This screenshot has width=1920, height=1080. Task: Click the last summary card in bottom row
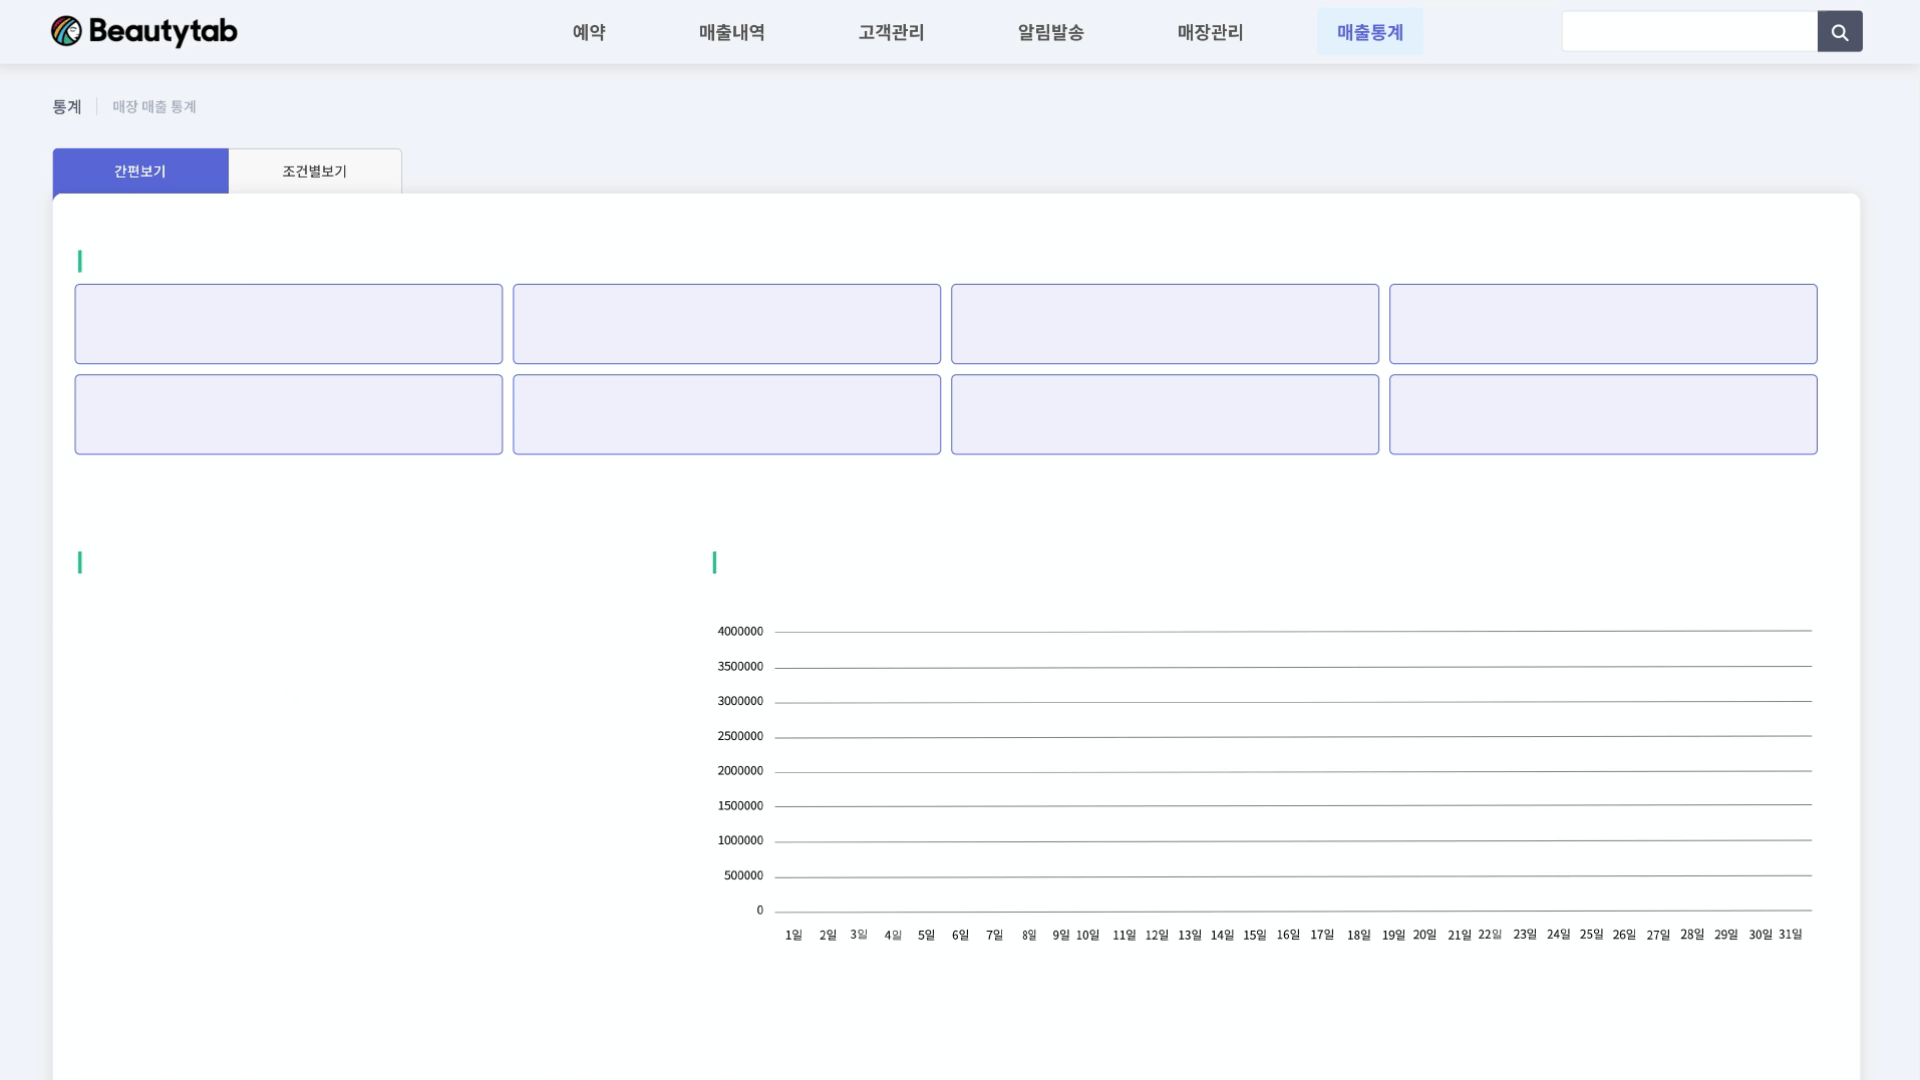pyautogui.click(x=1602, y=414)
